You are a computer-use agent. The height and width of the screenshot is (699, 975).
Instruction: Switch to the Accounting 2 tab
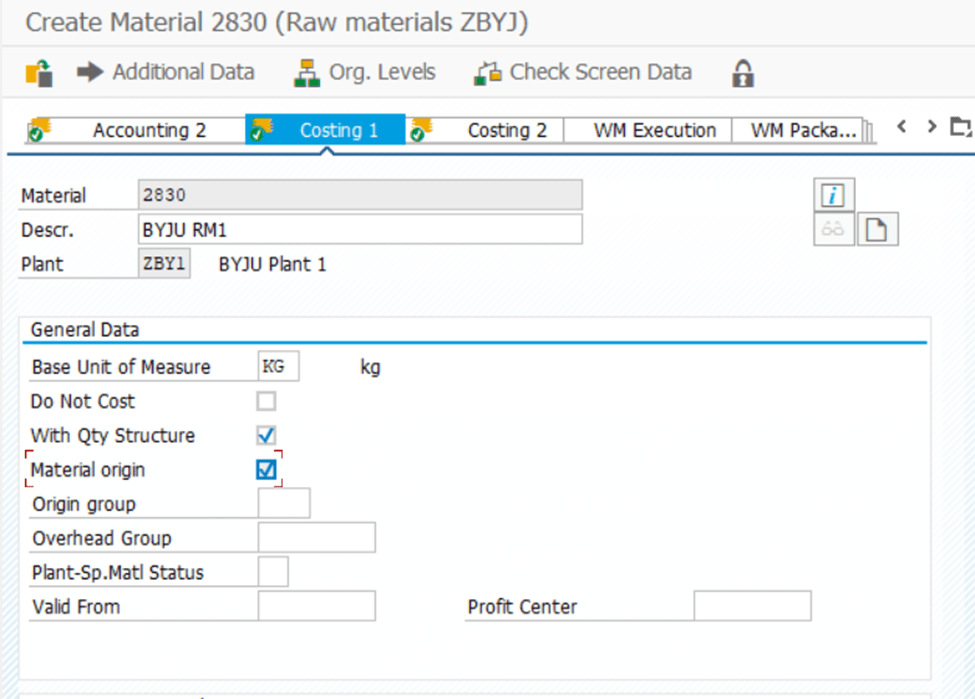tap(148, 130)
